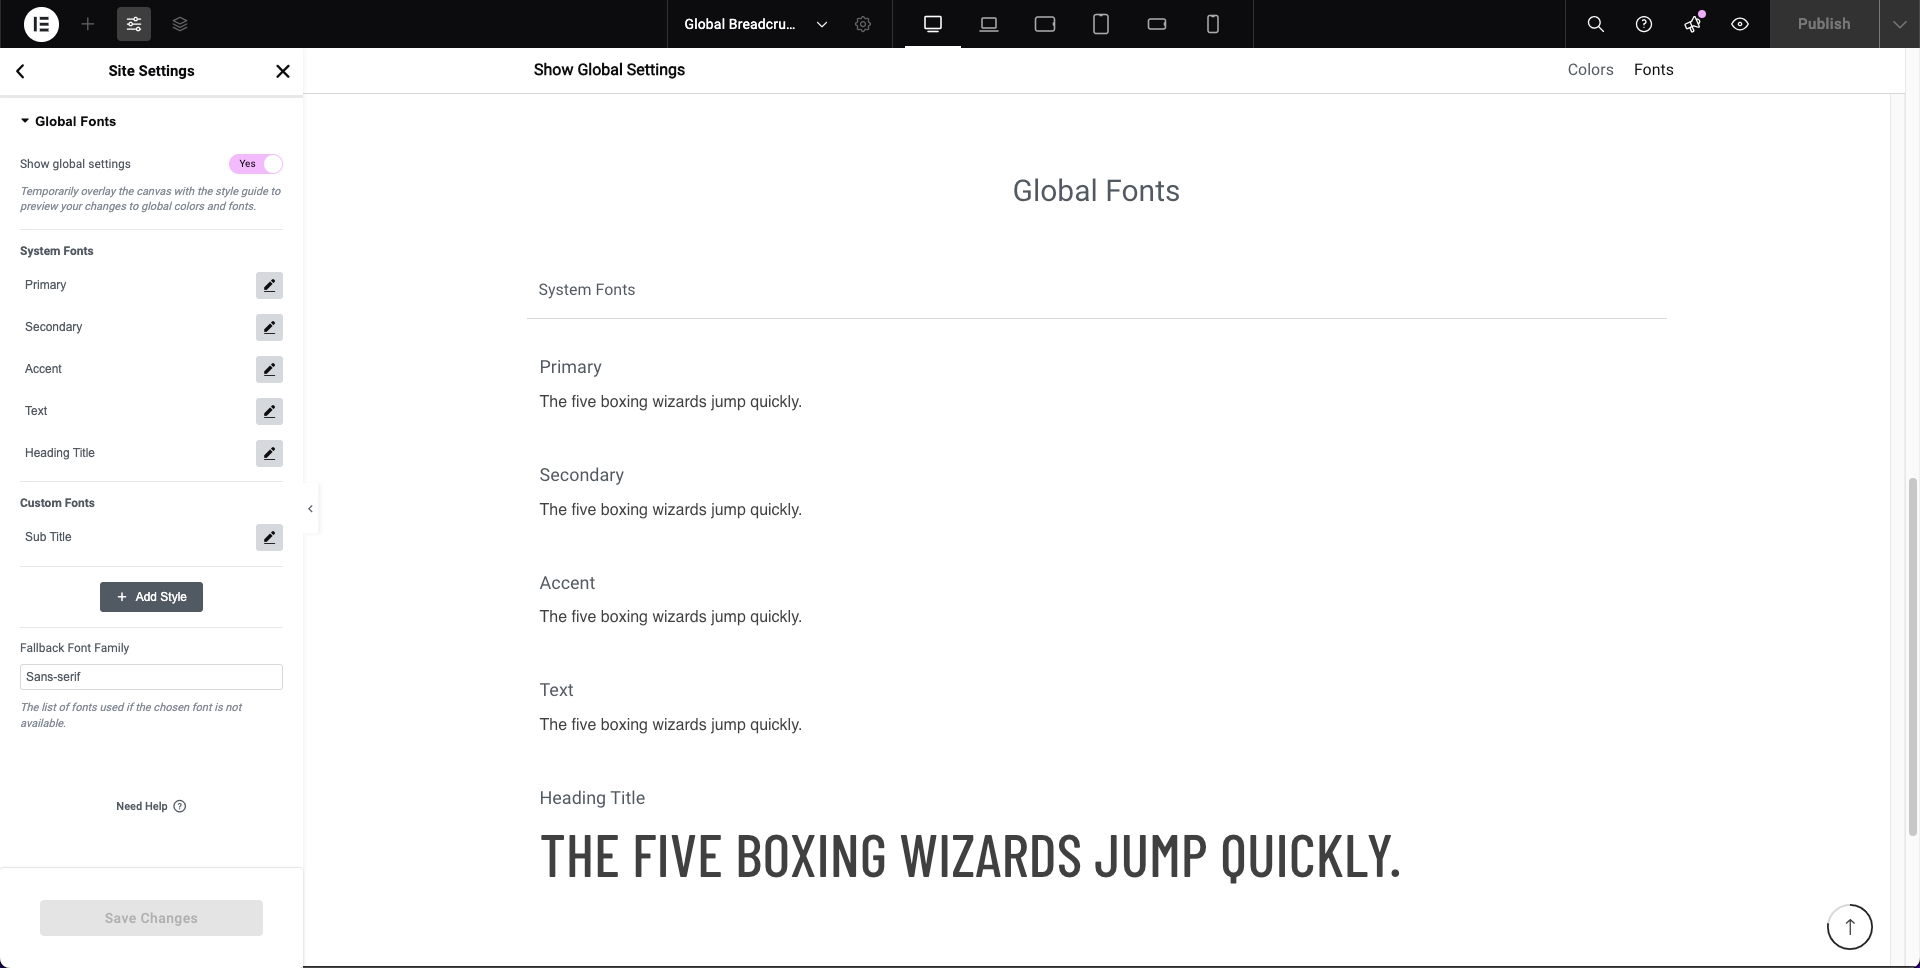Edit the Primary font pencil icon
This screenshot has width=1920, height=968.
tap(269, 286)
